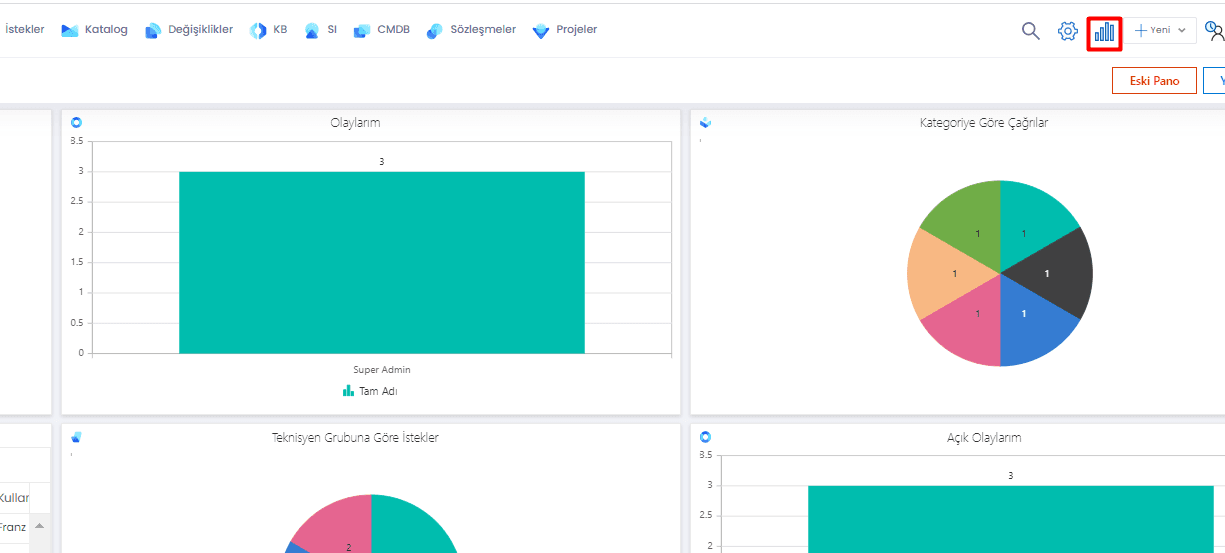Open the Sözleşmeler menu
The width and height of the screenshot is (1225, 553).
point(470,30)
